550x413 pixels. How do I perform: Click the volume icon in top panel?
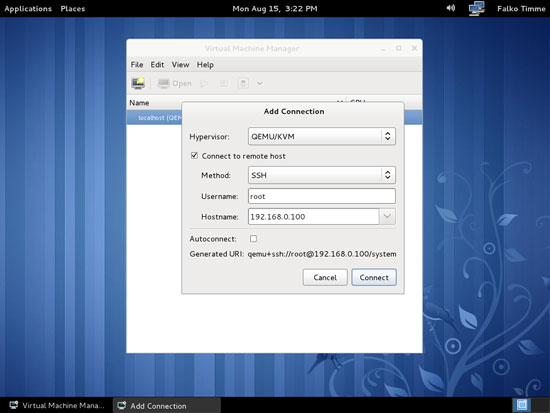click(451, 8)
